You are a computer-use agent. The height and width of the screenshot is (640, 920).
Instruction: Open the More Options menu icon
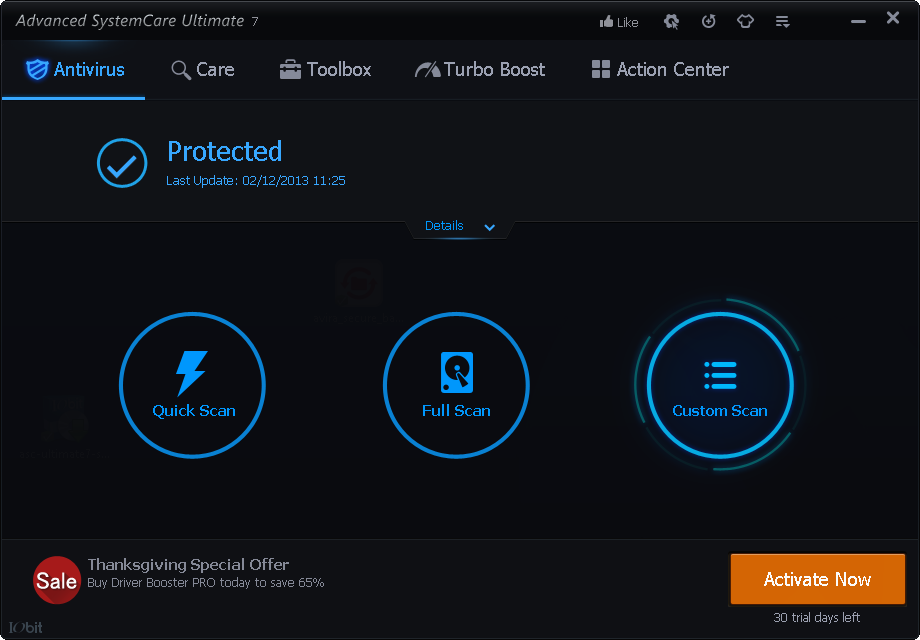[783, 21]
